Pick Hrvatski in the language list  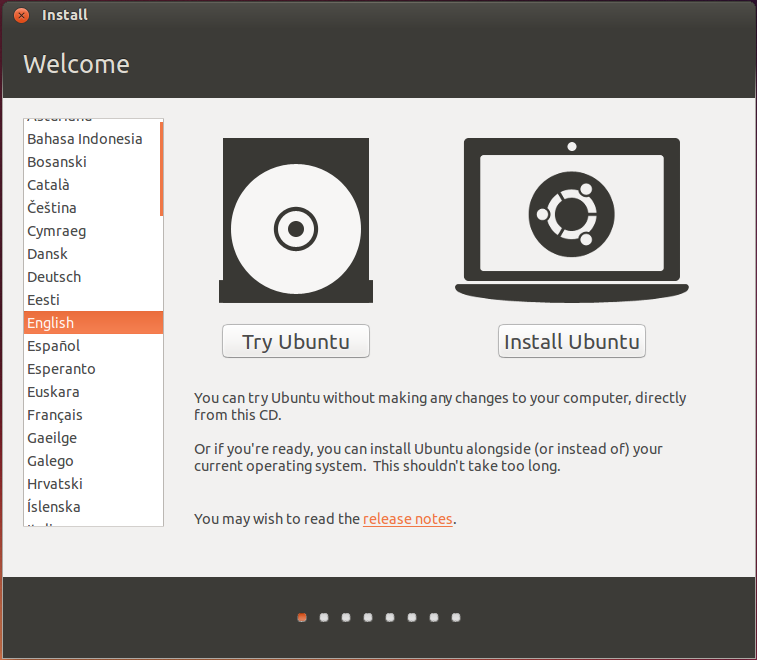[93, 484]
